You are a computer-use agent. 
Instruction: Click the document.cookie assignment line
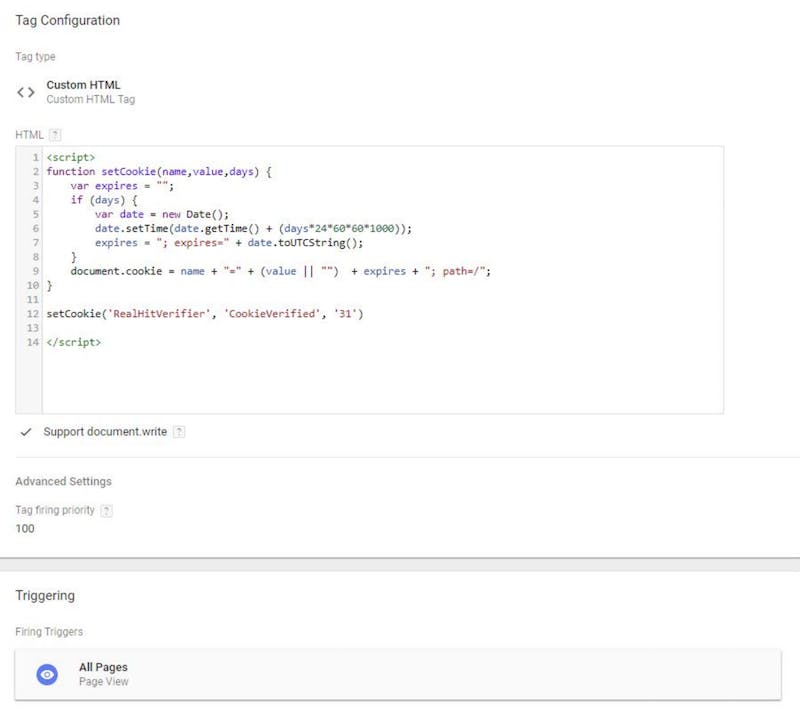tap(280, 271)
